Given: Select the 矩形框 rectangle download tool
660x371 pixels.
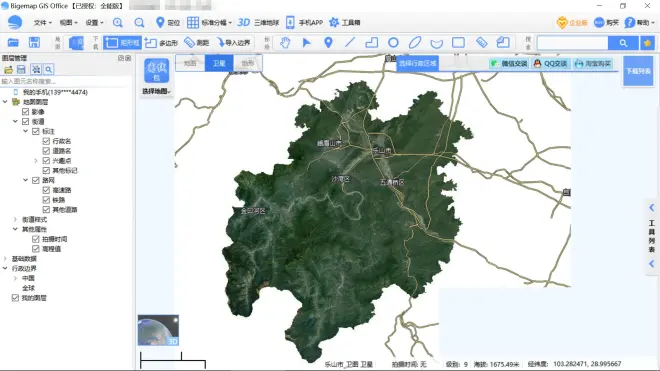Looking at the screenshot, I should coord(122,43).
